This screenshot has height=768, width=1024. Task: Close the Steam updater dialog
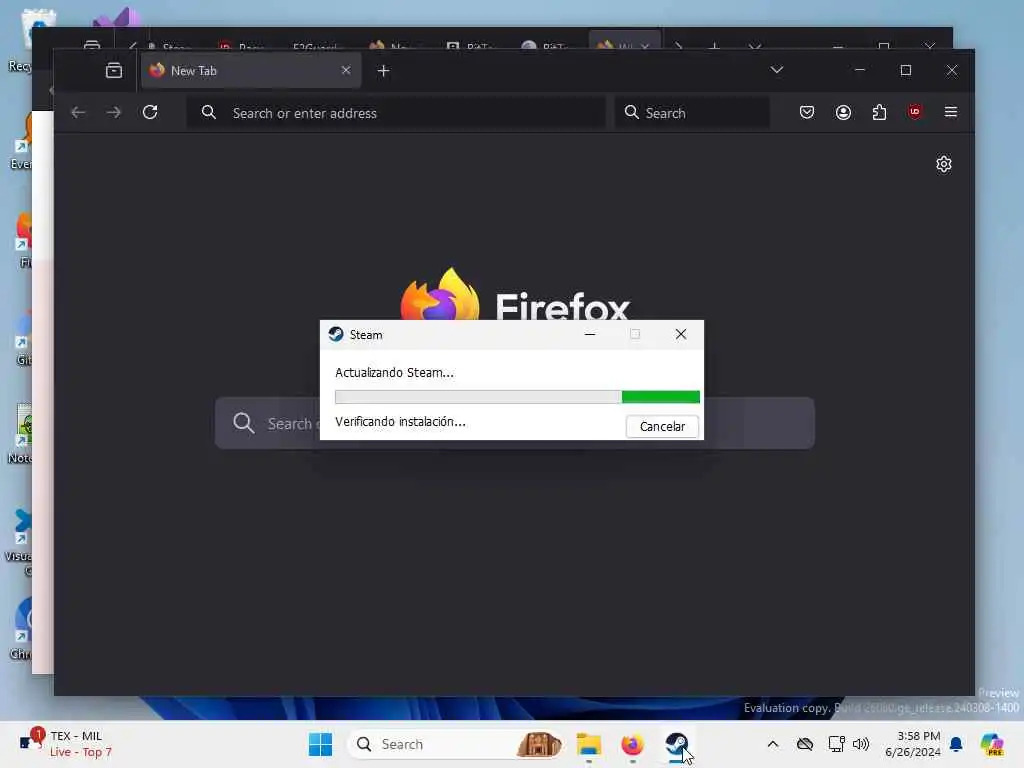pos(680,334)
